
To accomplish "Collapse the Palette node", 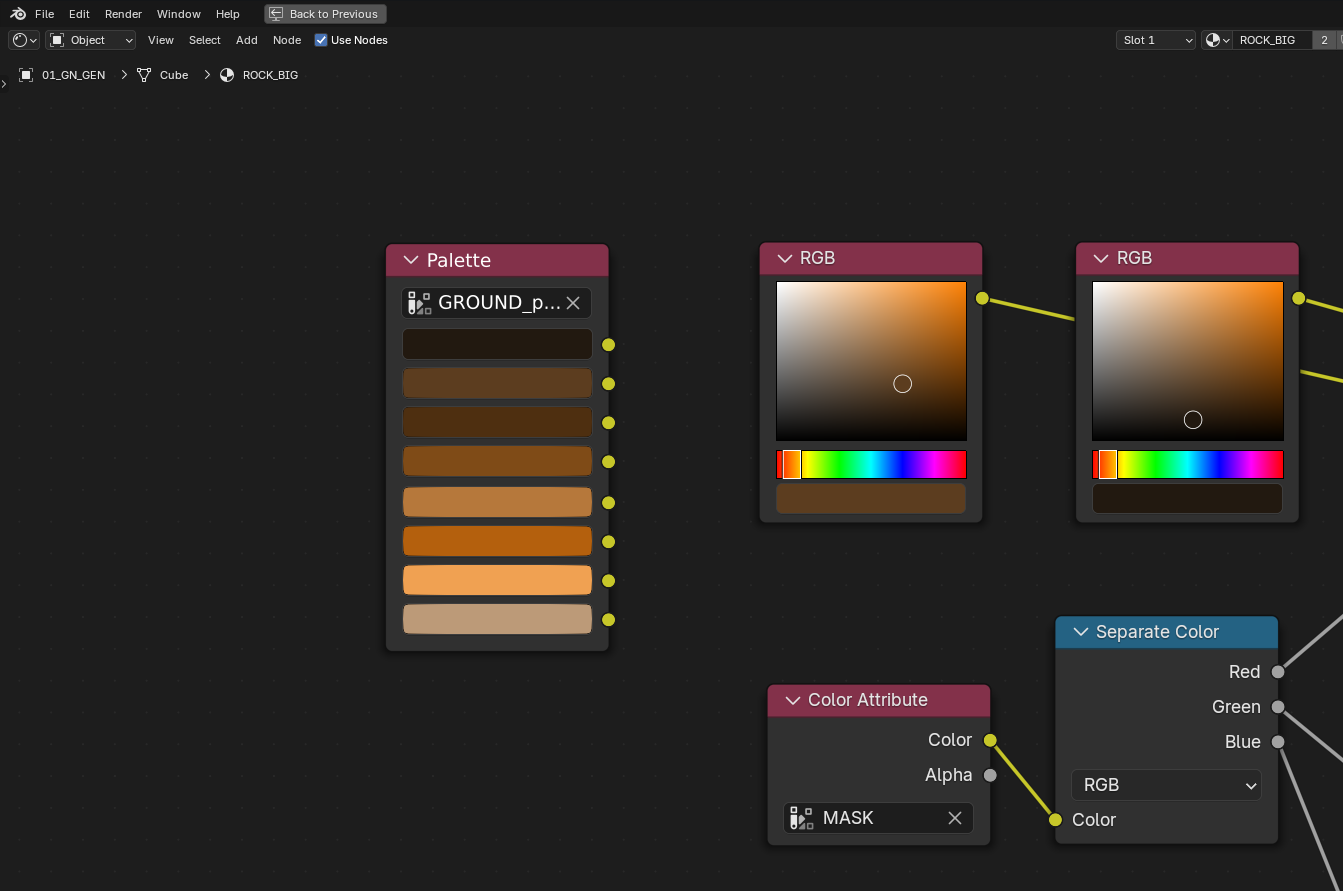I will 411,260.
